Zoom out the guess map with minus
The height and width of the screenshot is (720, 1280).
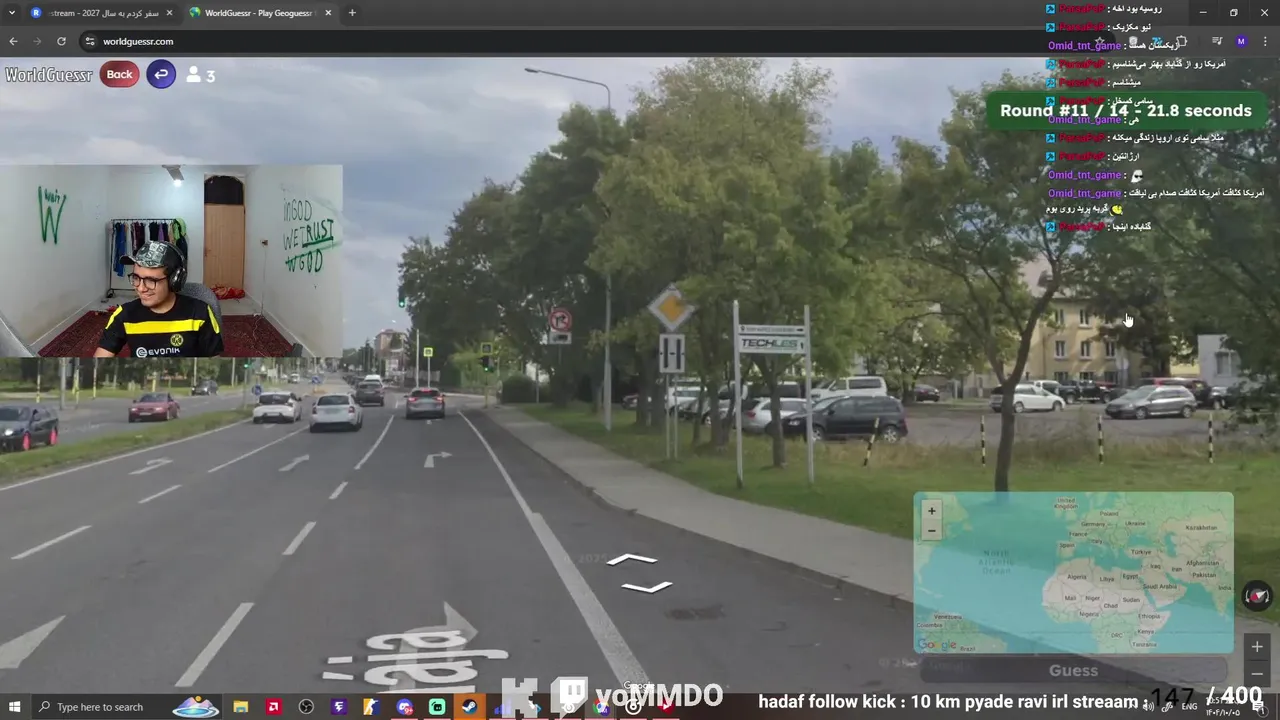[931, 531]
